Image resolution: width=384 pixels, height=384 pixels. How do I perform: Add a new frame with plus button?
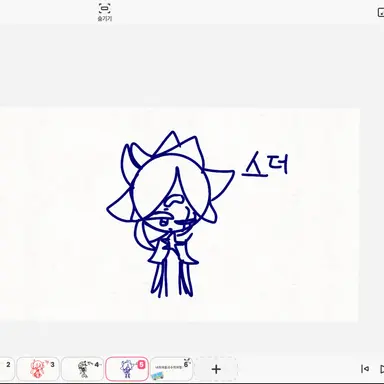(216, 369)
